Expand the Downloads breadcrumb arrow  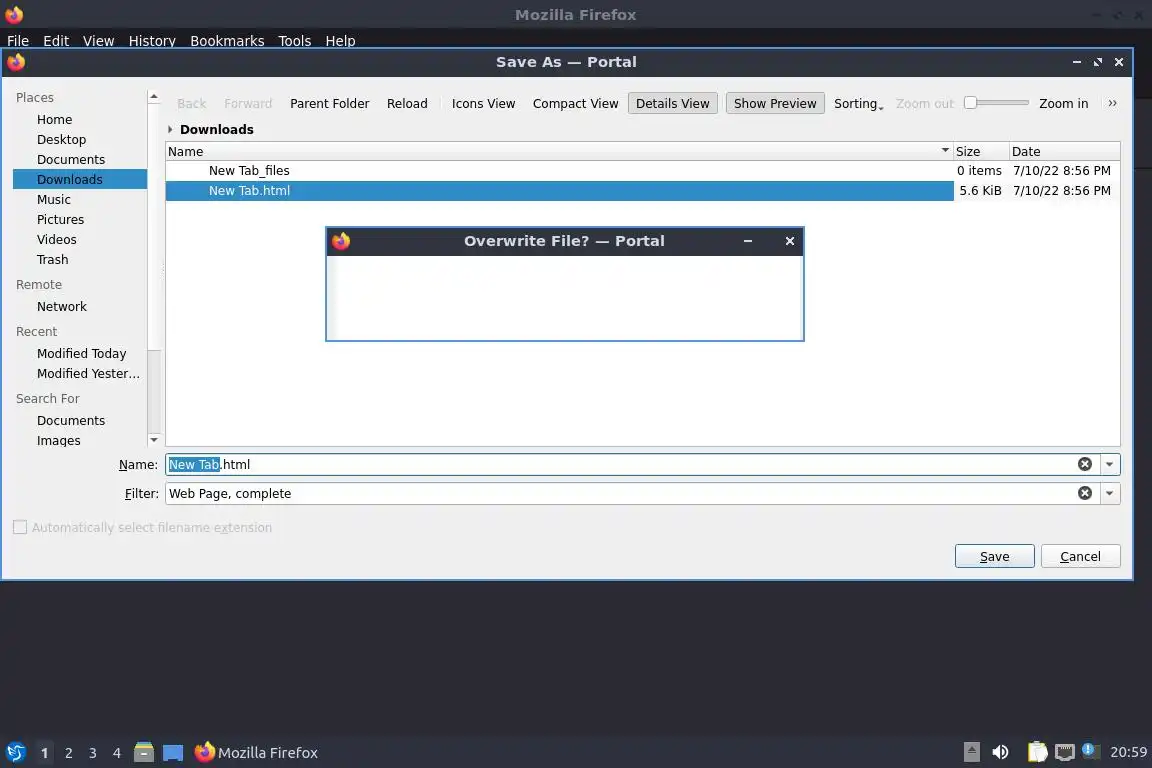(170, 129)
